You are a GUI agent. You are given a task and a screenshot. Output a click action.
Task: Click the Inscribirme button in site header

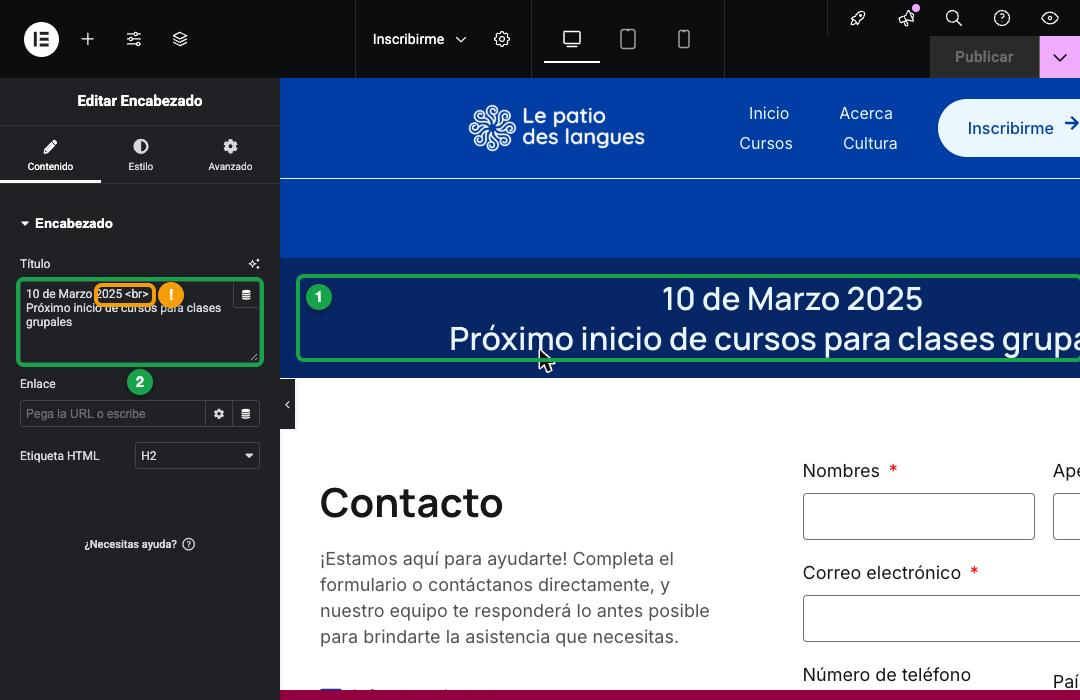pos(1009,128)
